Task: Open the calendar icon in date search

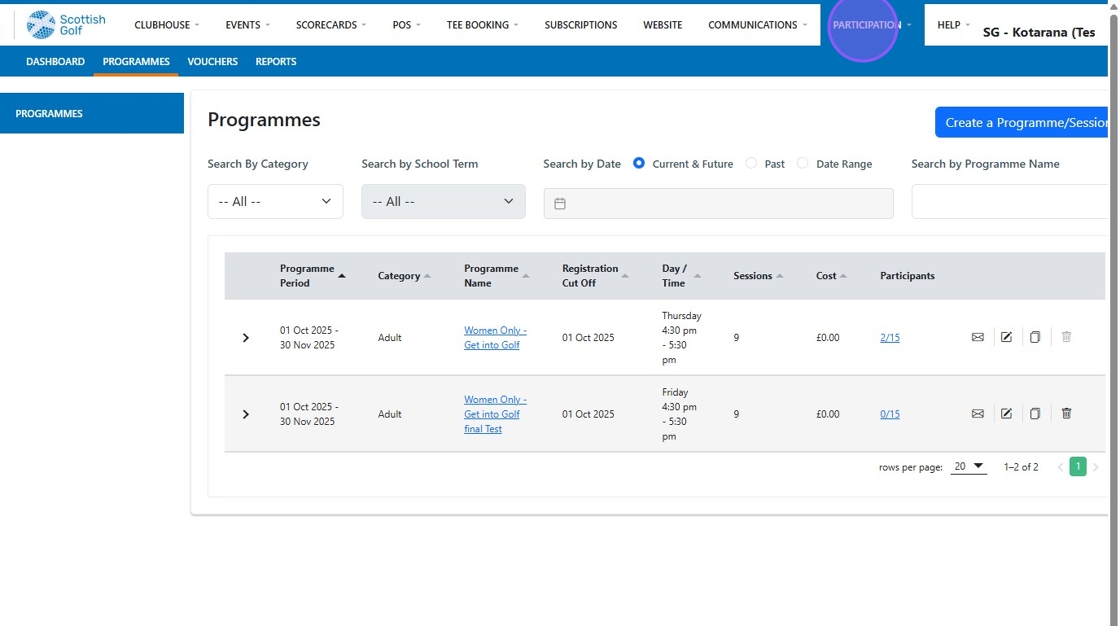Action: (x=560, y=204)
